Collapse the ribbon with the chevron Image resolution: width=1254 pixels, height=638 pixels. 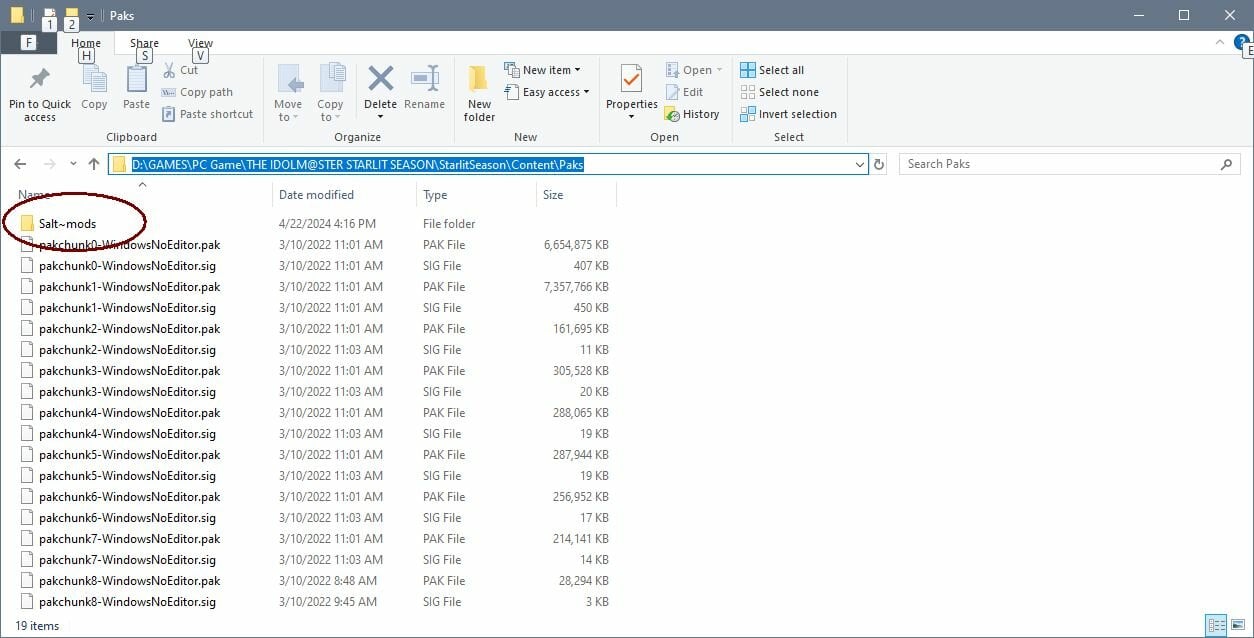pyautogui.click(x=1218, y=43)
